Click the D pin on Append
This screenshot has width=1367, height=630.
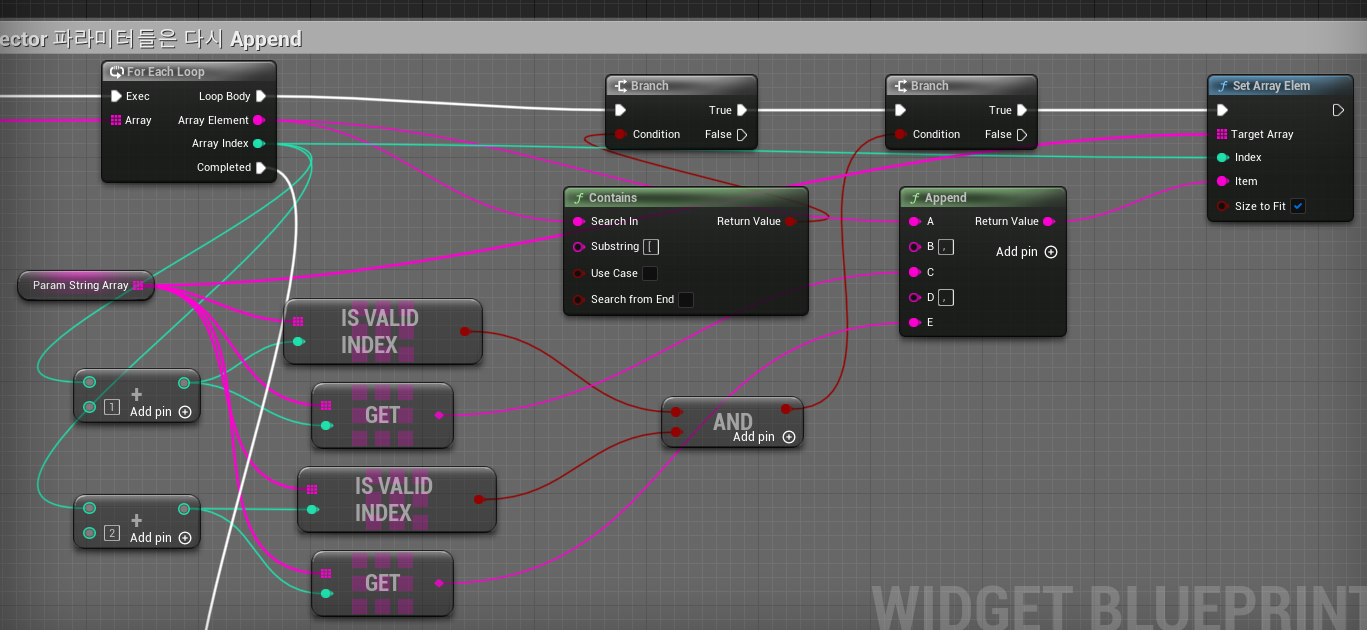pos(914,297)
